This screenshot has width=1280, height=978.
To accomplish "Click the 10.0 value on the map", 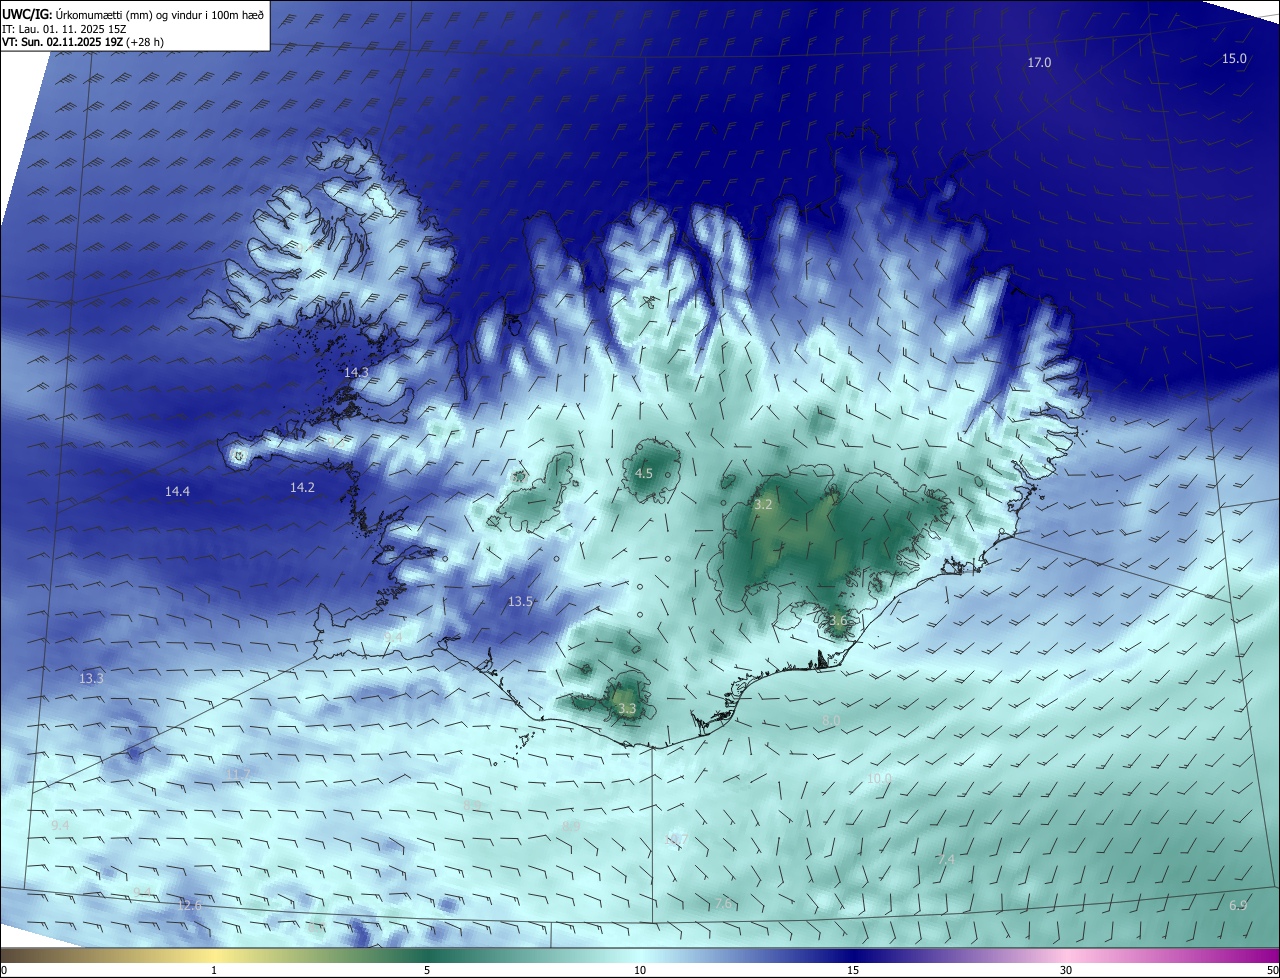I will pyautogui.click(x=879, y=778).
